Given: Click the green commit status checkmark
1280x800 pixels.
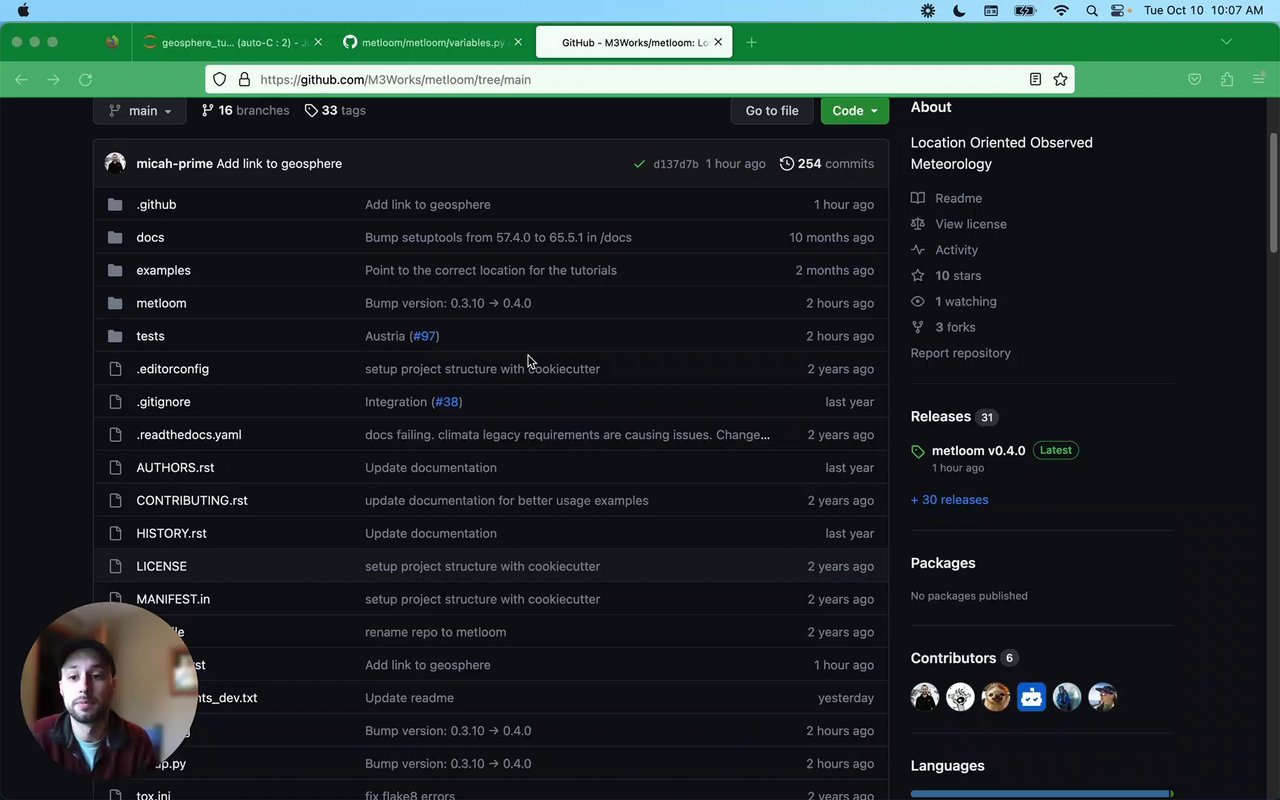Looking at the screenshot, I should pyautogui.click(x=639, y=164).
